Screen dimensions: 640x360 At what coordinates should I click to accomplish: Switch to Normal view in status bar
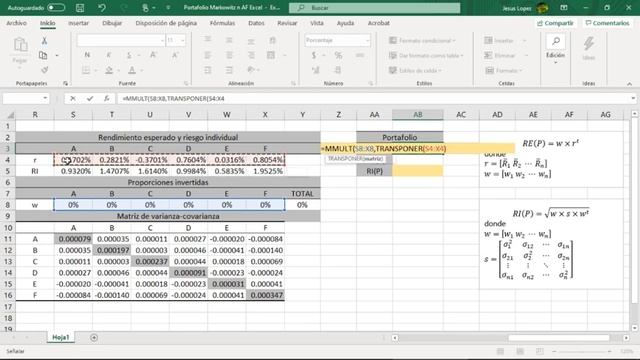[x=500, y=351]
